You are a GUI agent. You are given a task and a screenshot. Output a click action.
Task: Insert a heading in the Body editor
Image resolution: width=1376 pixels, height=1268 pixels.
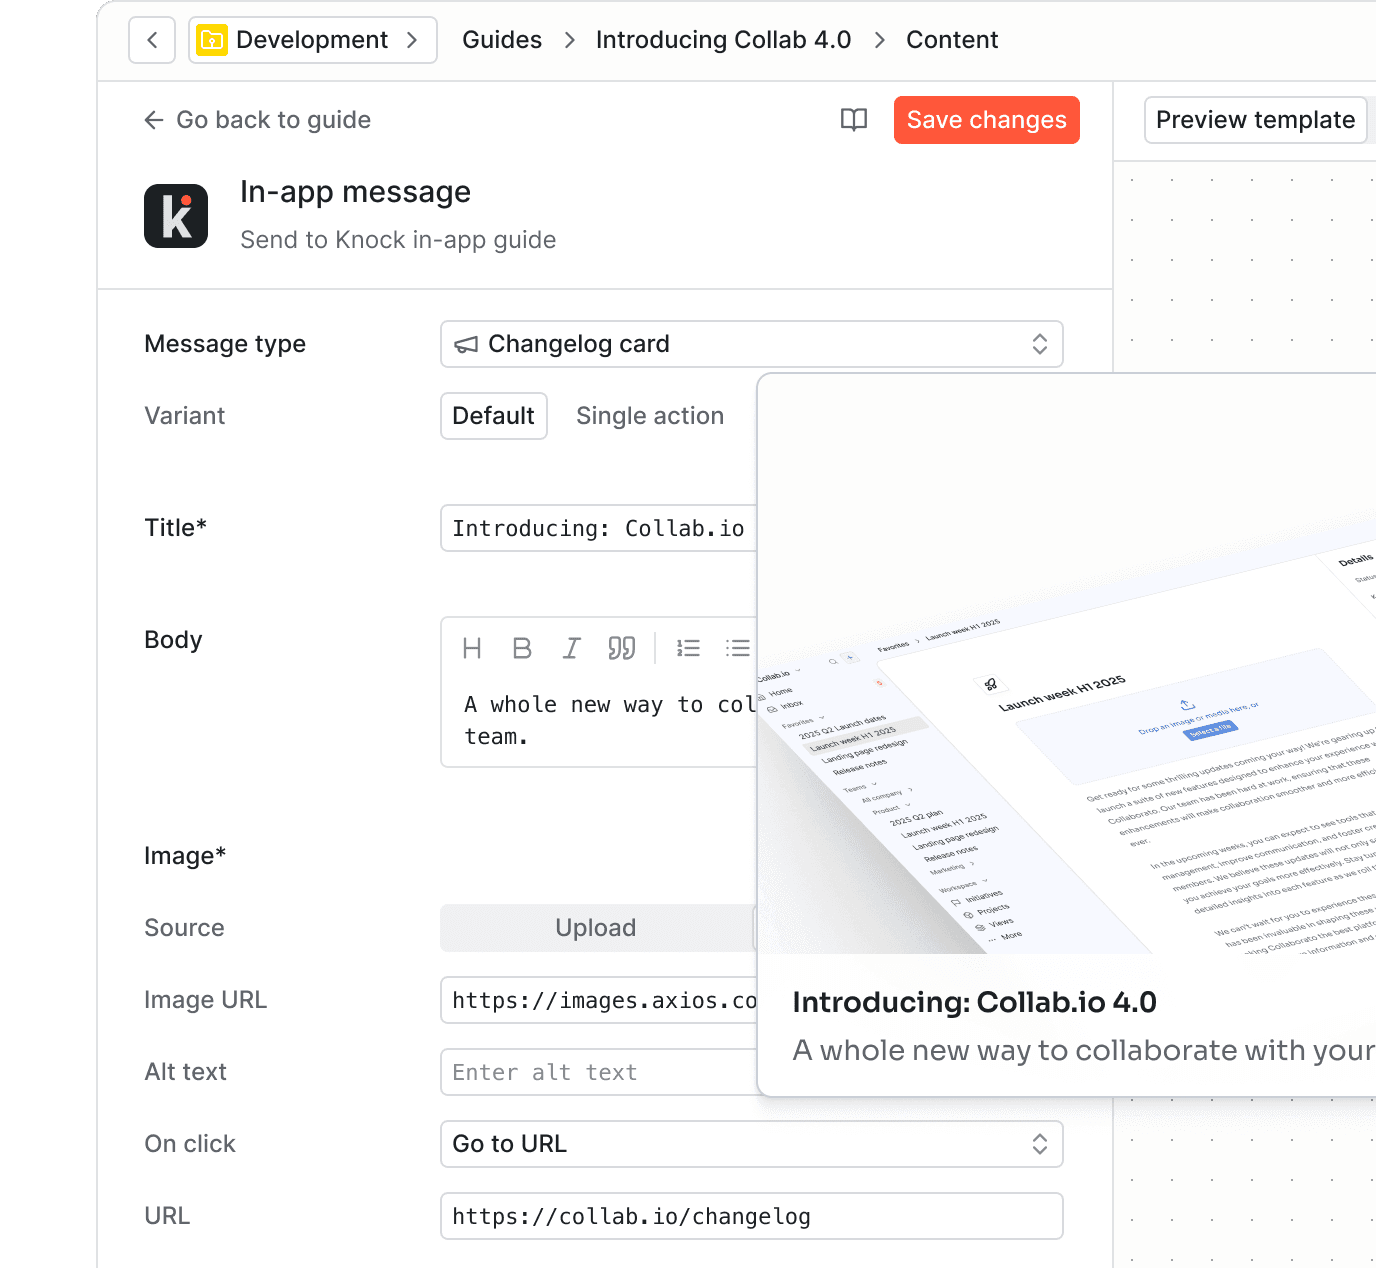[x=472, y=648]
